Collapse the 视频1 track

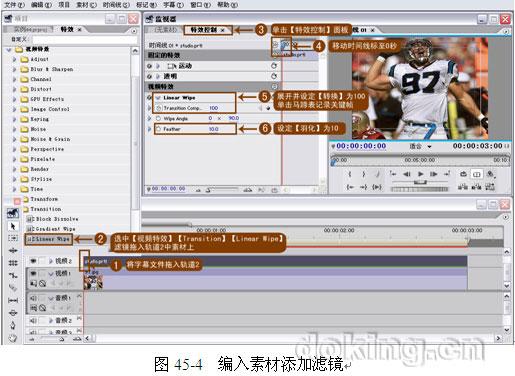[x=51, y=273]
